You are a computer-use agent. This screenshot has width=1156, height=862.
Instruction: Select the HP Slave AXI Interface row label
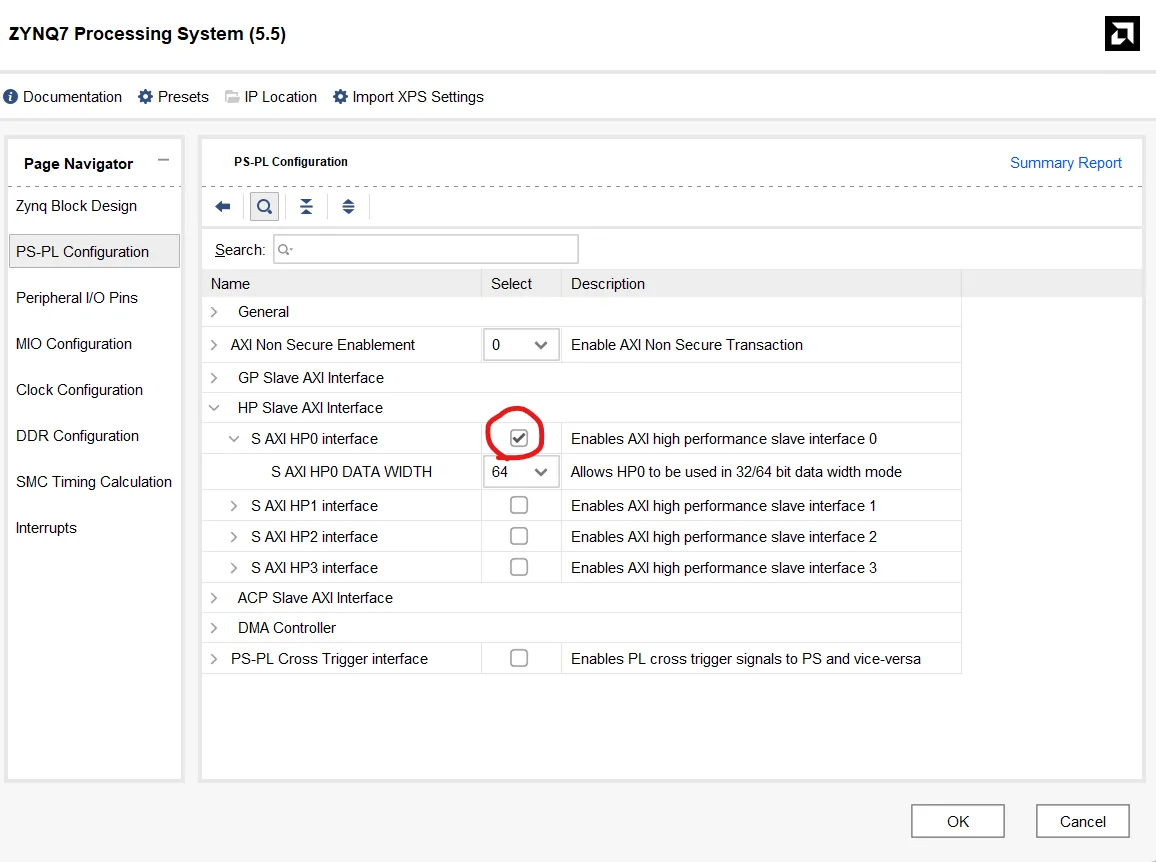[310, 408]
